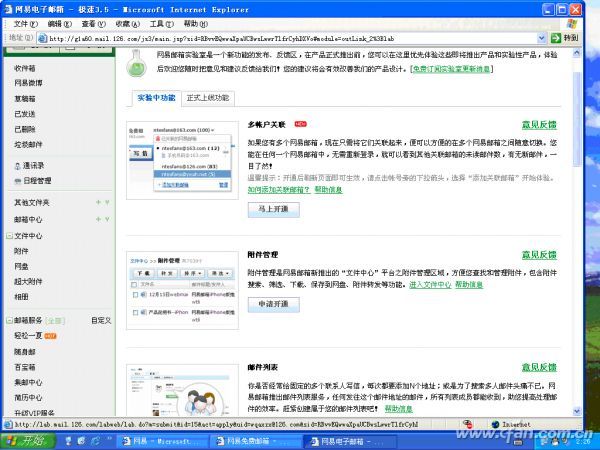Open the 收藏 menu
Screen dimensions: 600x450
pyautogui.click(x=127, y=24)
